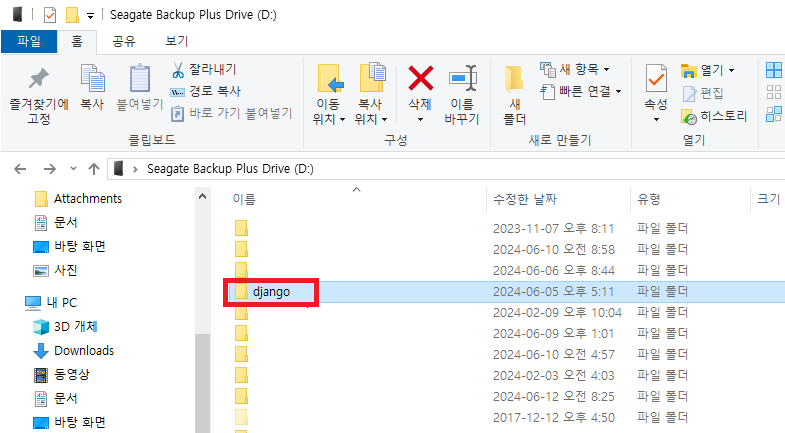The image size is (785, 433).
Task: Click the Paste (붙여넣기) clipboard icon
Action: (x=140, y=79)
